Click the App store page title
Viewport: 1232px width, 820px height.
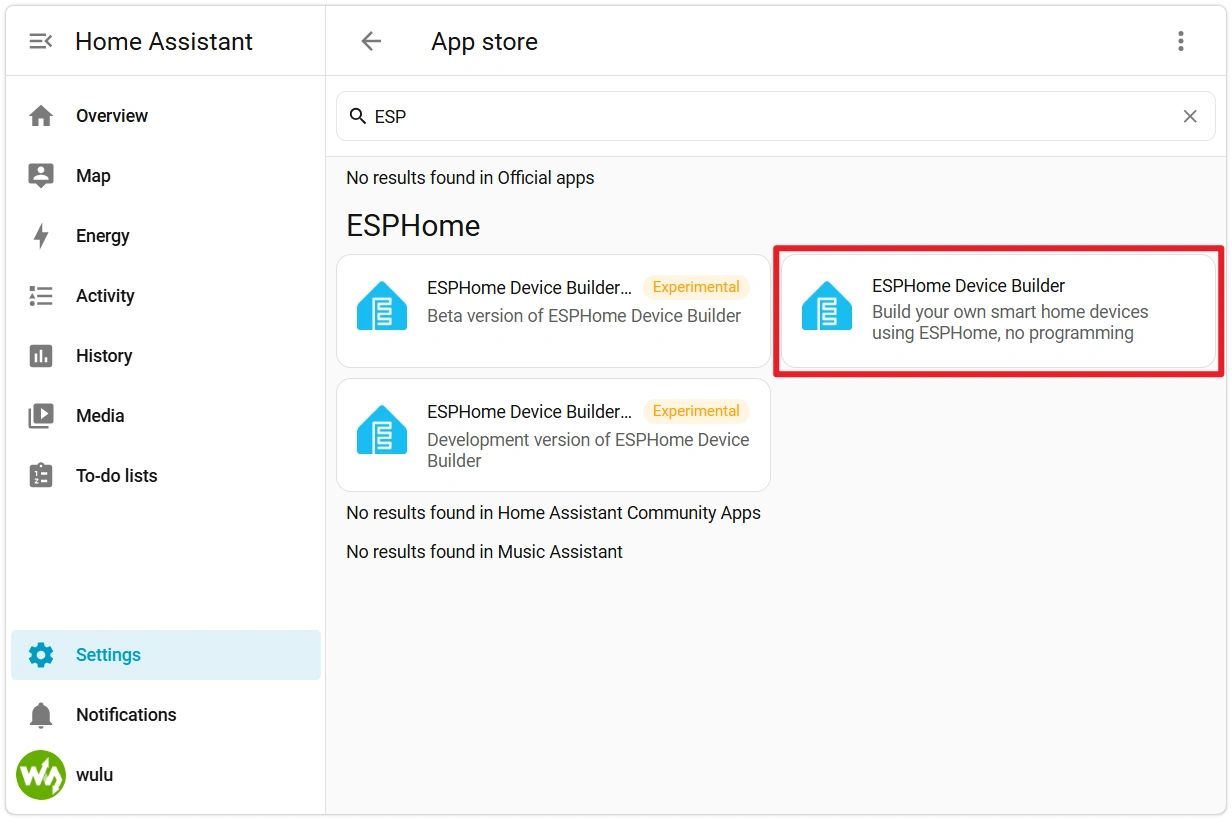tap(485, 42)
